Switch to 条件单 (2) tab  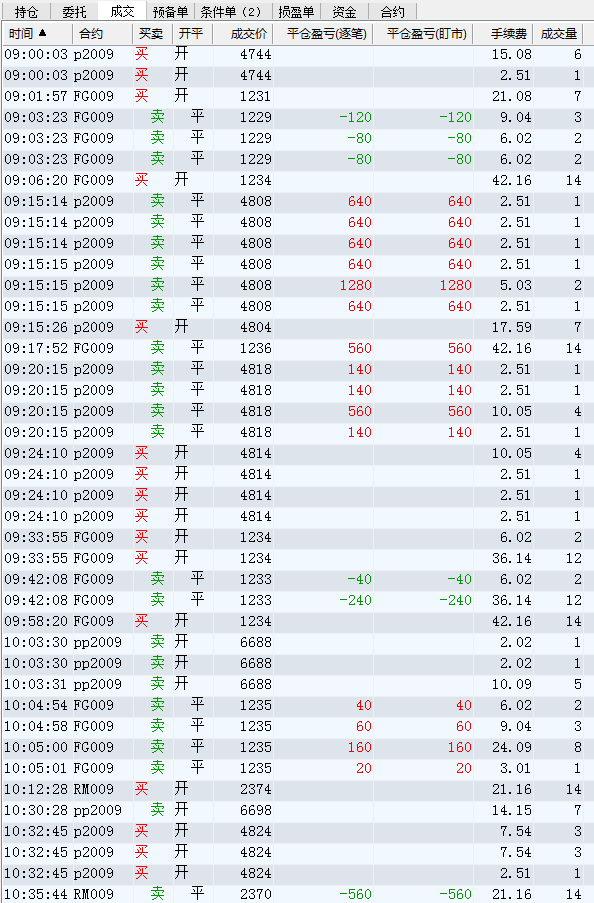pyautogui.click(x=233, y=12)
